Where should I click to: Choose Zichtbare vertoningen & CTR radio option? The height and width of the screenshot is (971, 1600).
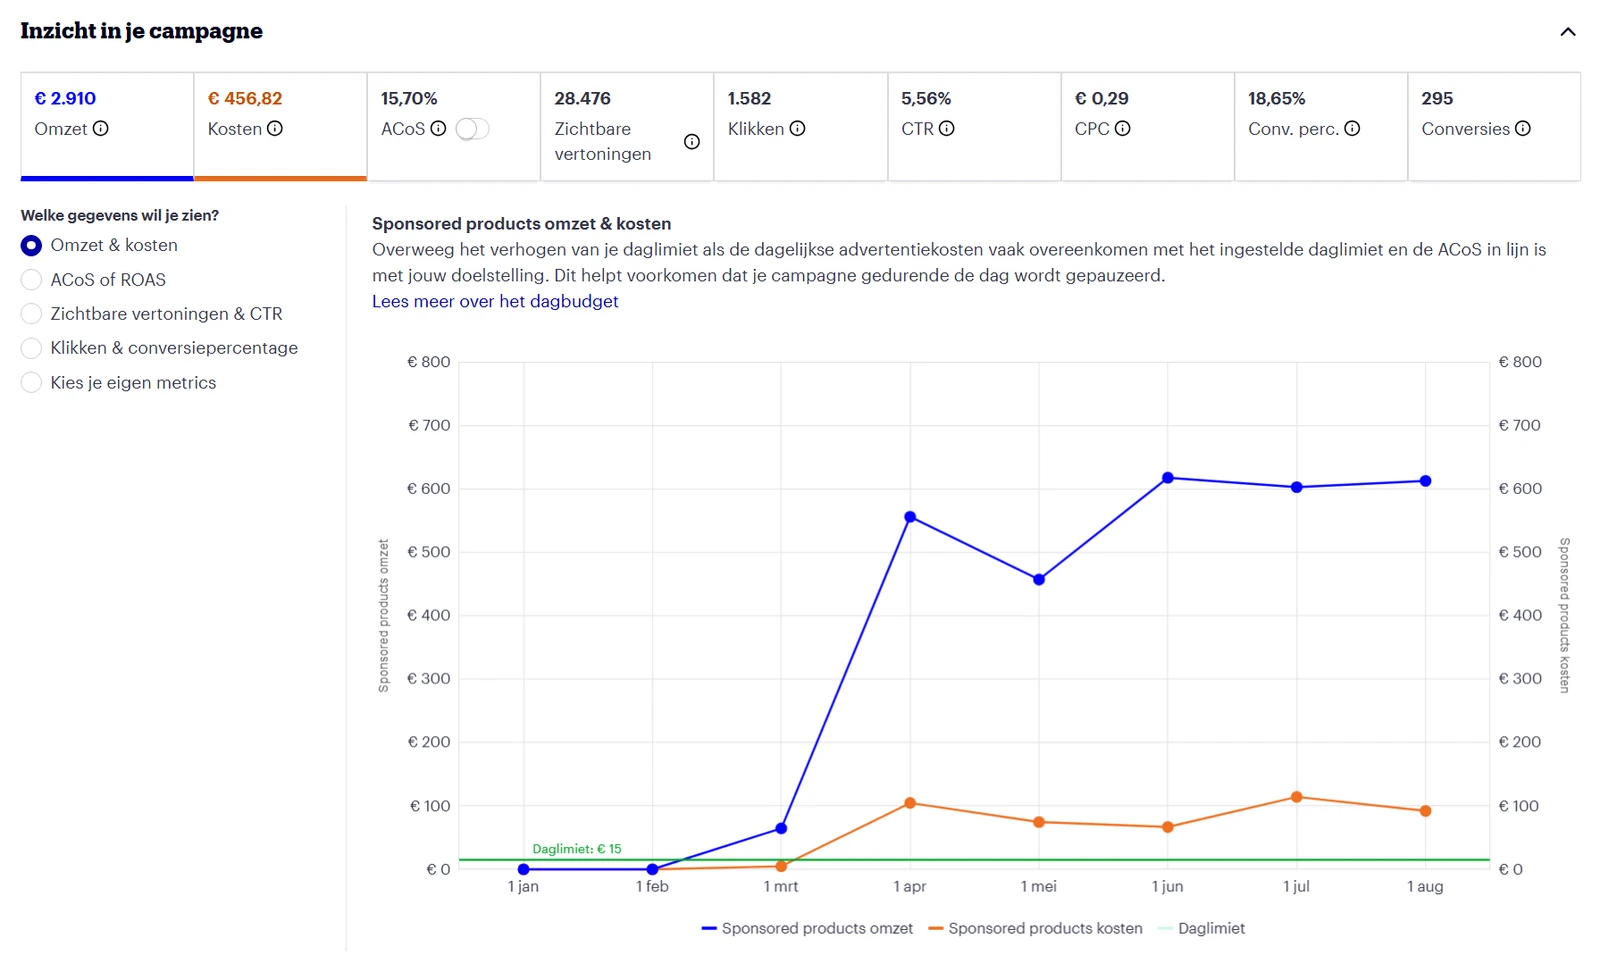tap(31, 314)
